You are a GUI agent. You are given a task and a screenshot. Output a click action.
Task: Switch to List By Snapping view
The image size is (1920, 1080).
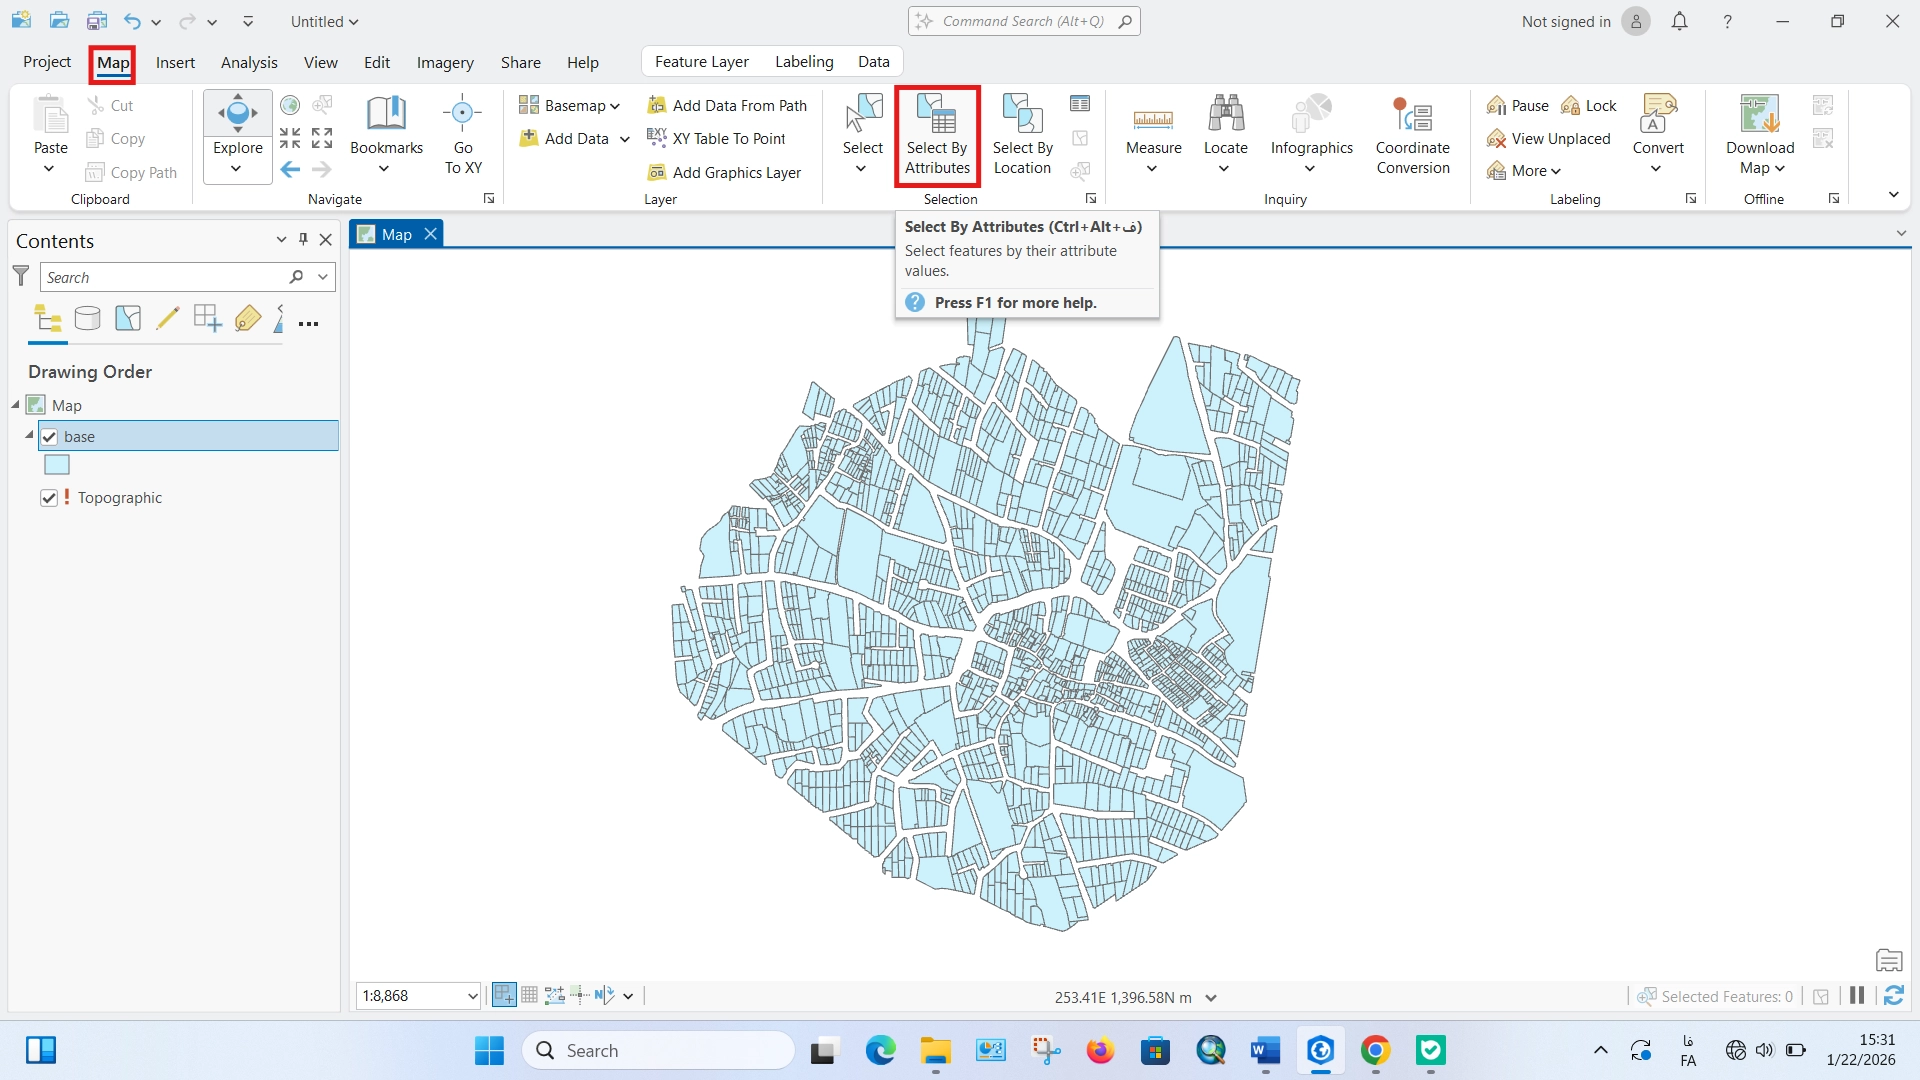click(207, 318)
